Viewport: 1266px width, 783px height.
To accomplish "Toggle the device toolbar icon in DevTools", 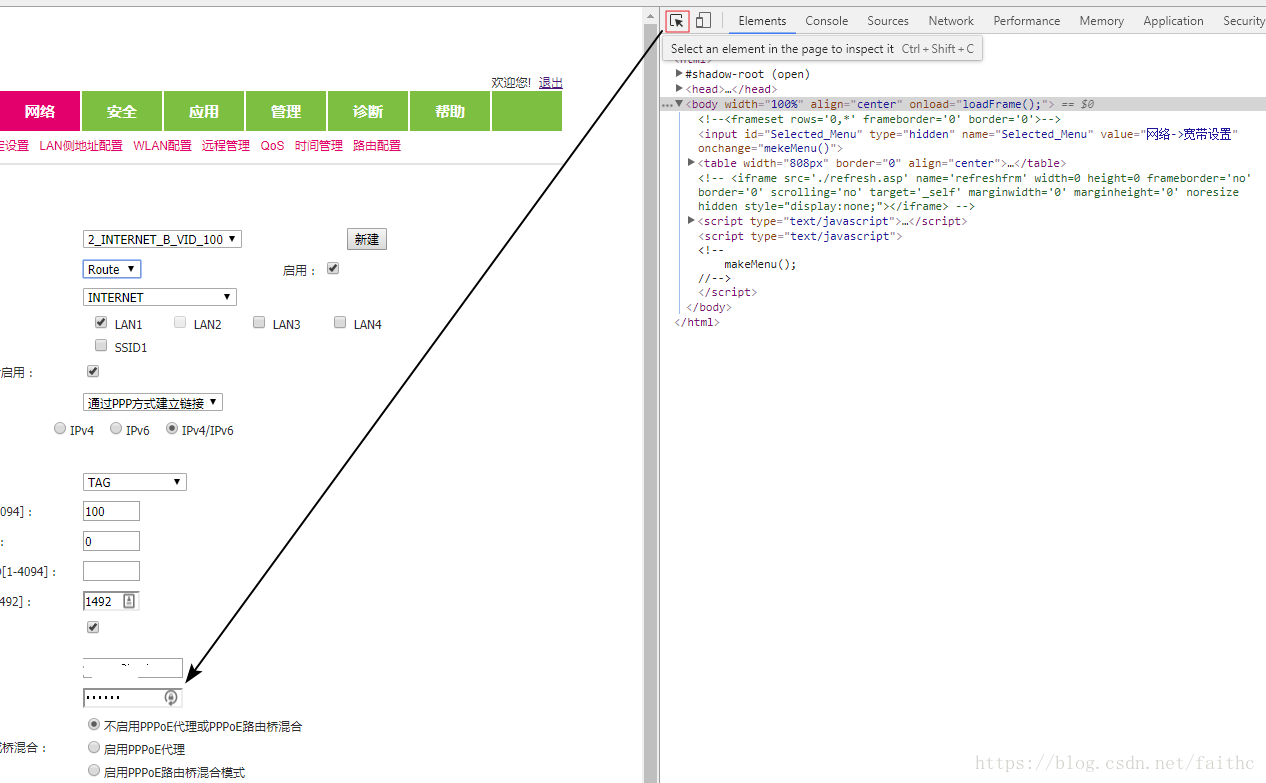I will 703,20.
